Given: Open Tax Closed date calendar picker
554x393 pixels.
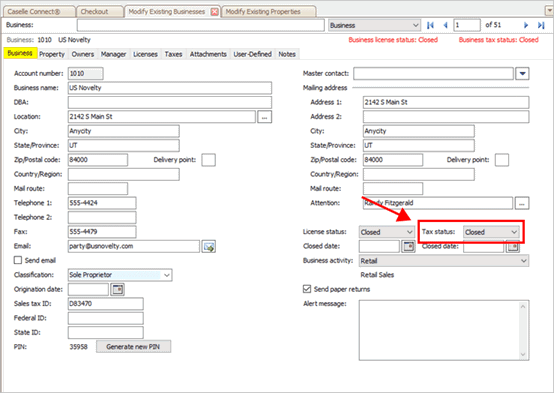Looking at the screenshot, I should pyautogui.click(x=513, y=246).
